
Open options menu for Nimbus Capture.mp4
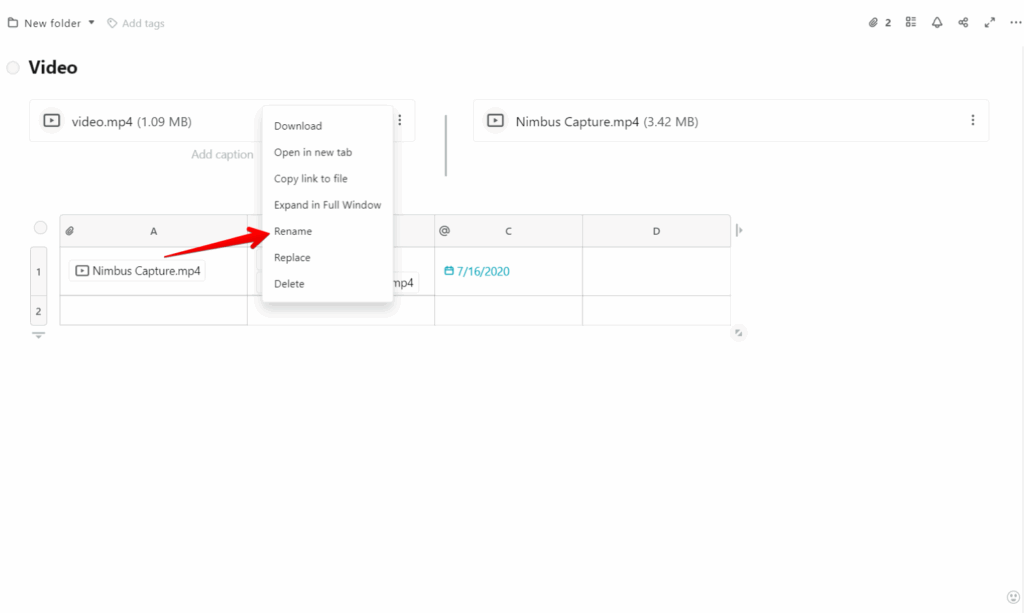[972, 121]
